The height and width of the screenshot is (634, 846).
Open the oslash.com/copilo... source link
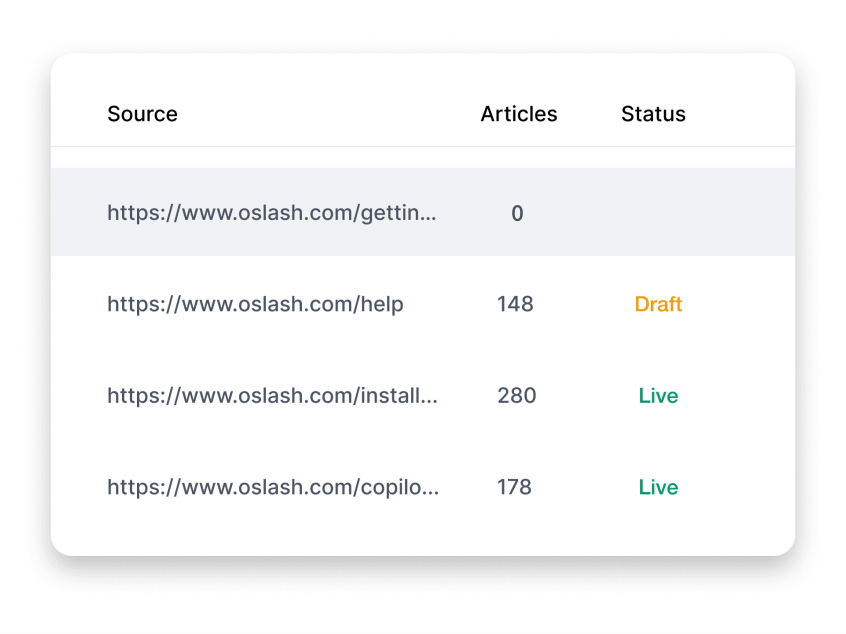coord(271,488)
